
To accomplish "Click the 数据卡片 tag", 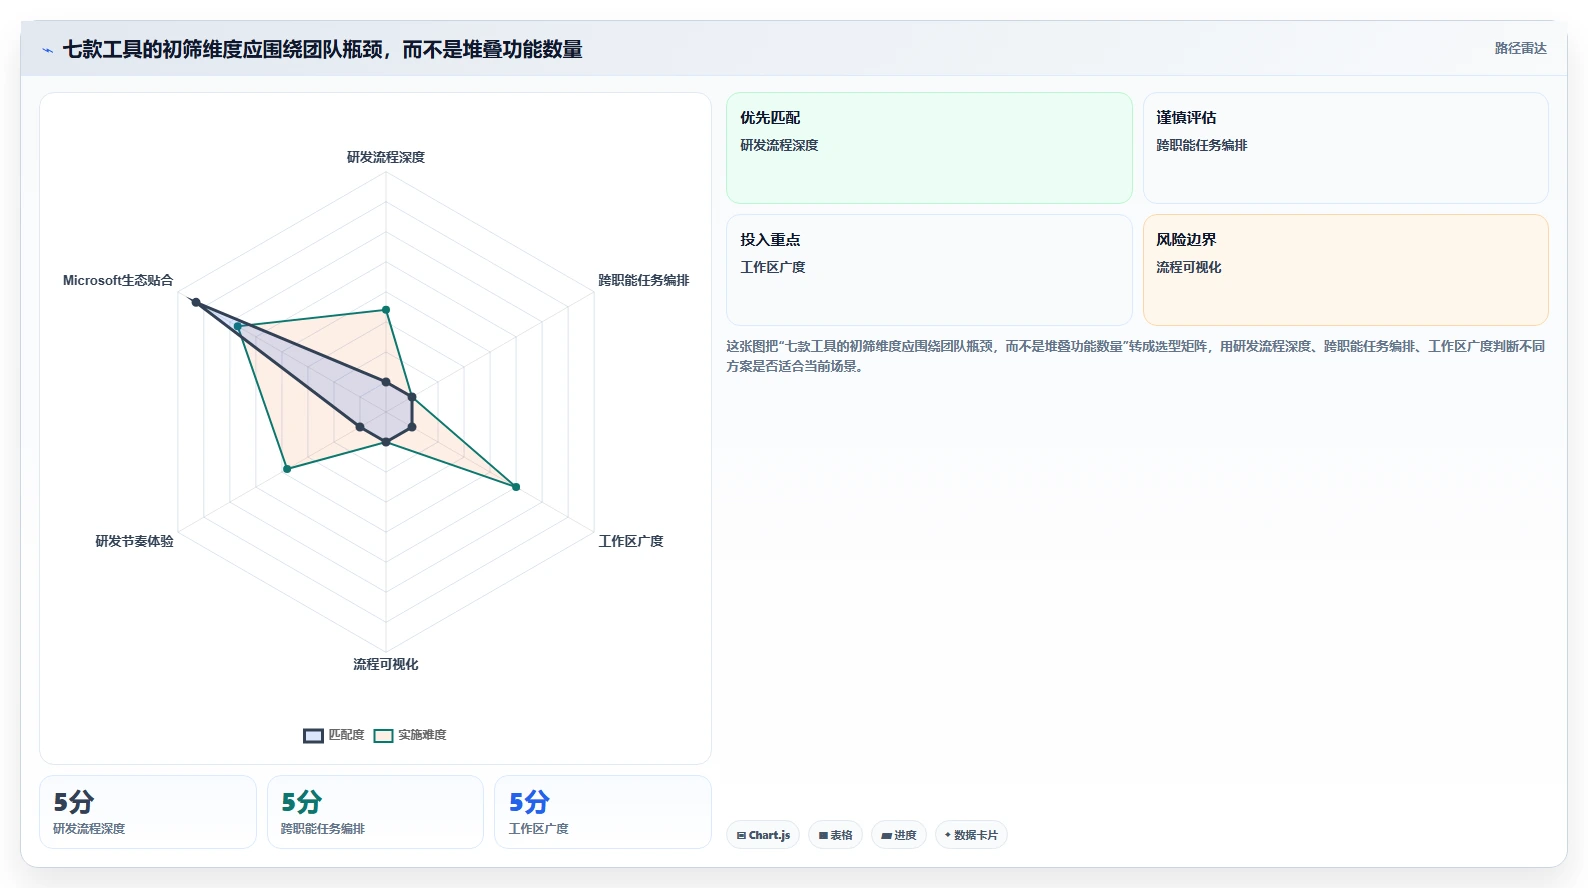I will tap(971, 835).
